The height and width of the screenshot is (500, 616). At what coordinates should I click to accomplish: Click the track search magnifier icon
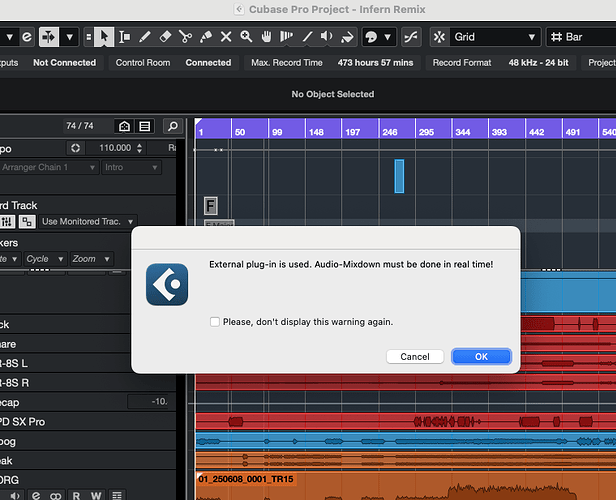coord(173,127)
